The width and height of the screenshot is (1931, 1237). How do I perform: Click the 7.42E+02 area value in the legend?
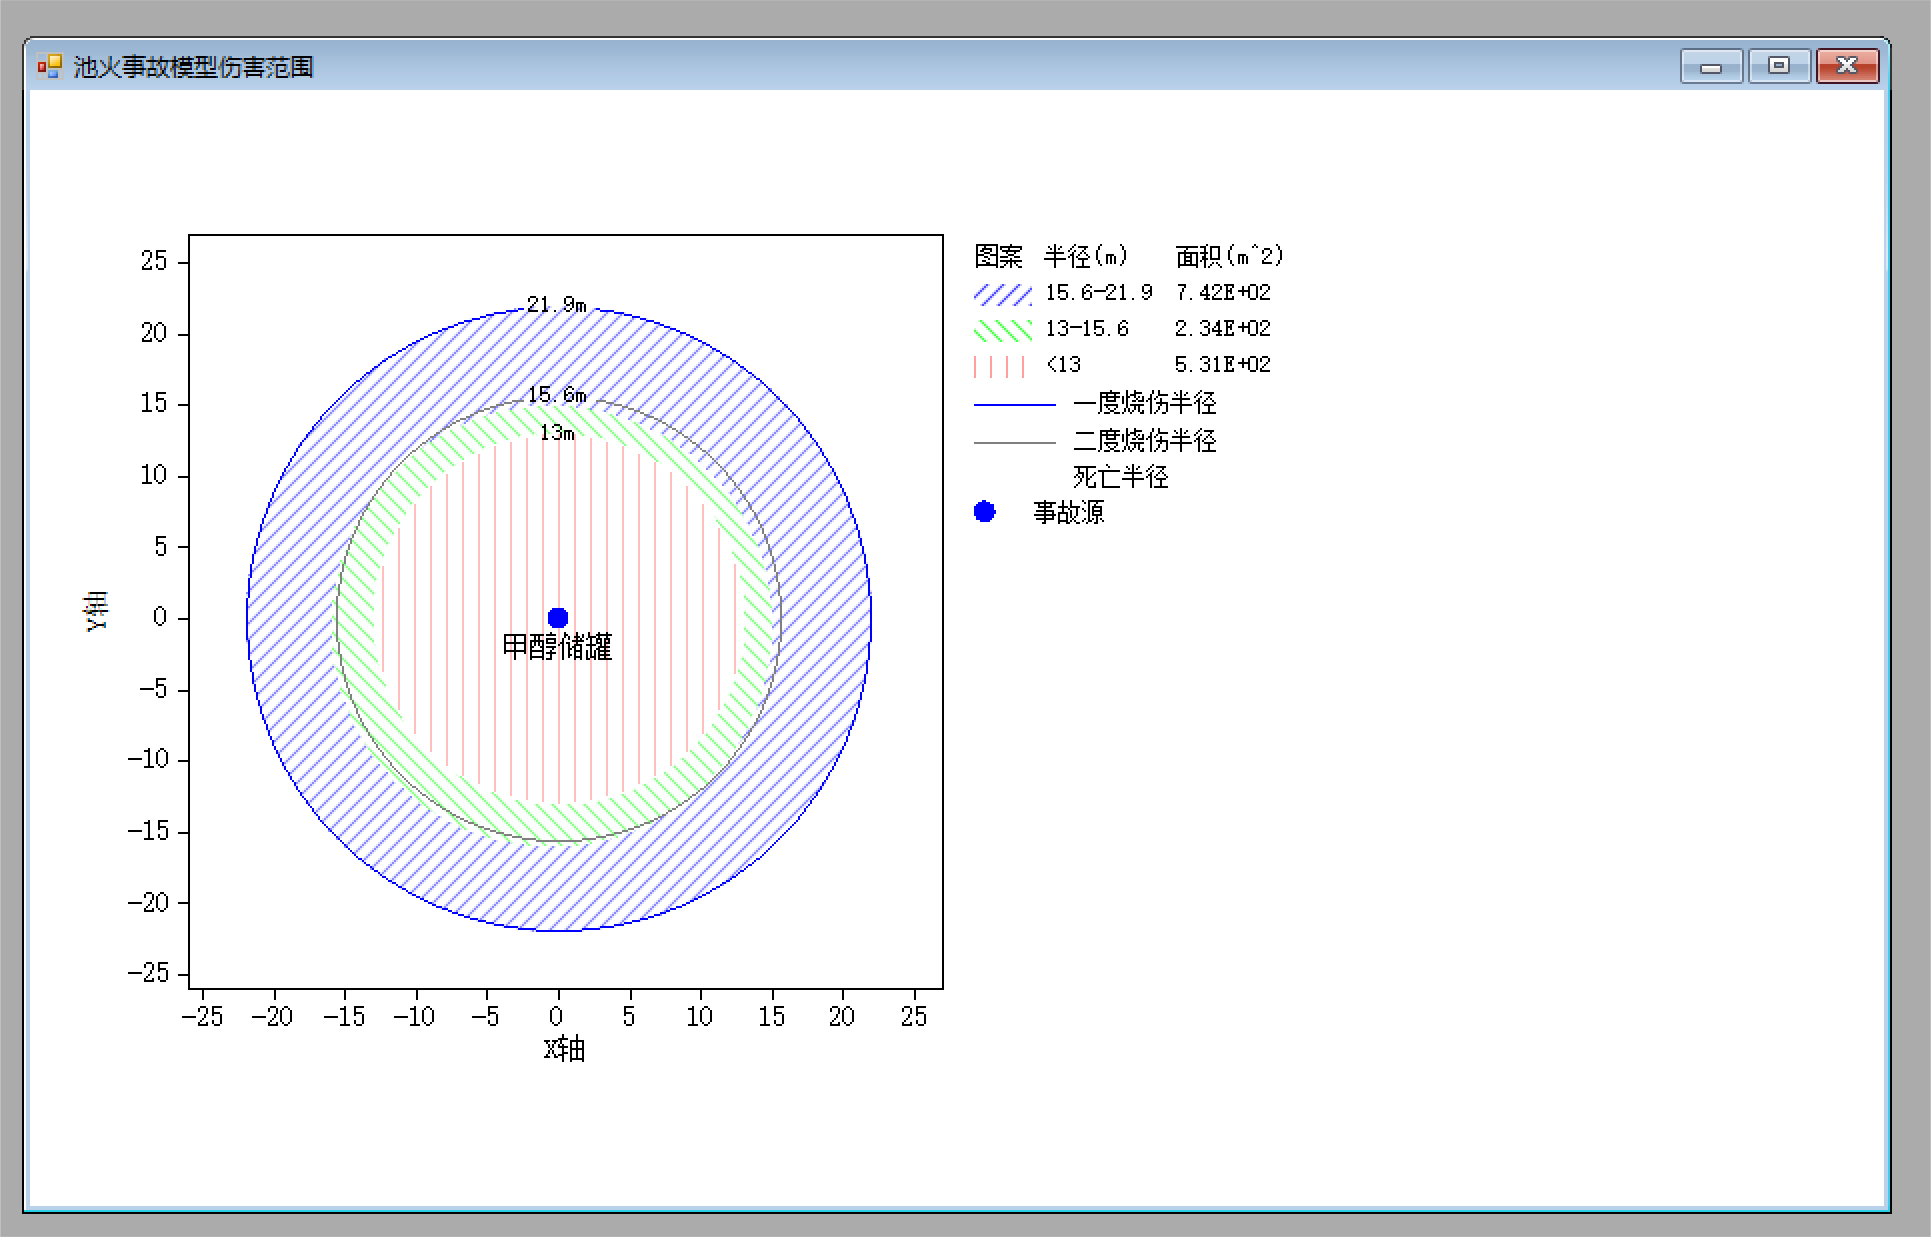tap(1222, 293)
